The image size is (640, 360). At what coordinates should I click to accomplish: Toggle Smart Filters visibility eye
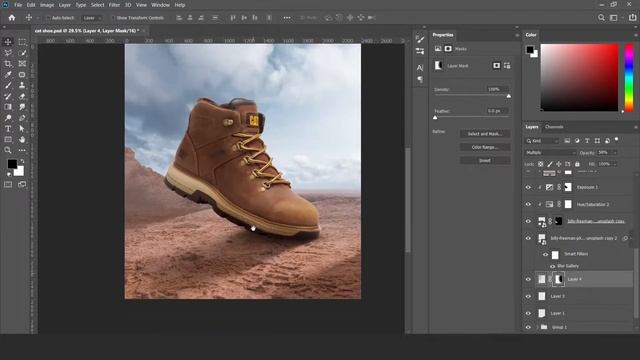pyautogui.click(x=545, y=254)
